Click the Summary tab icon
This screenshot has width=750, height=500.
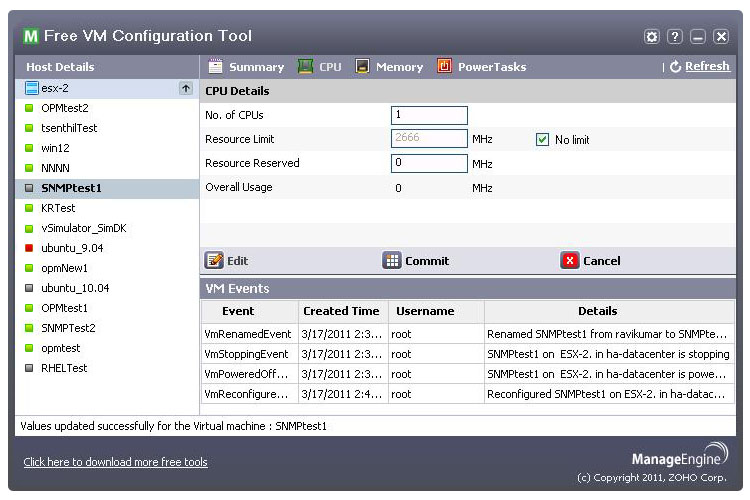(215, 67)
